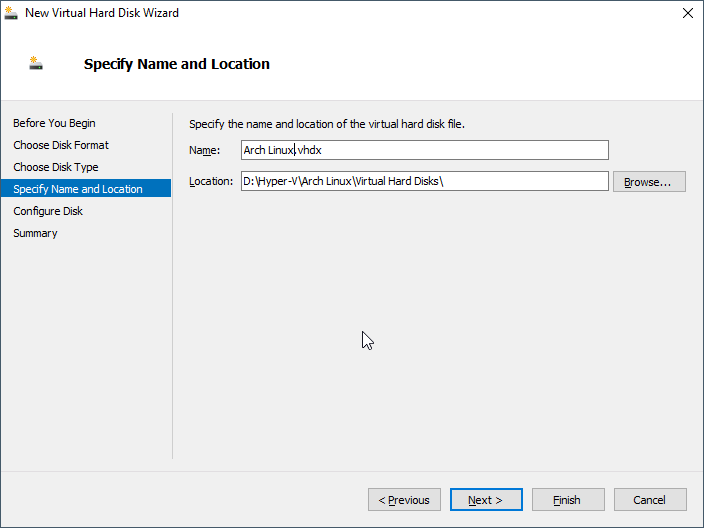The height and width of the screenshot is (528, 704).
Task: Focus the Location path text field
Action: coord(424,181)
